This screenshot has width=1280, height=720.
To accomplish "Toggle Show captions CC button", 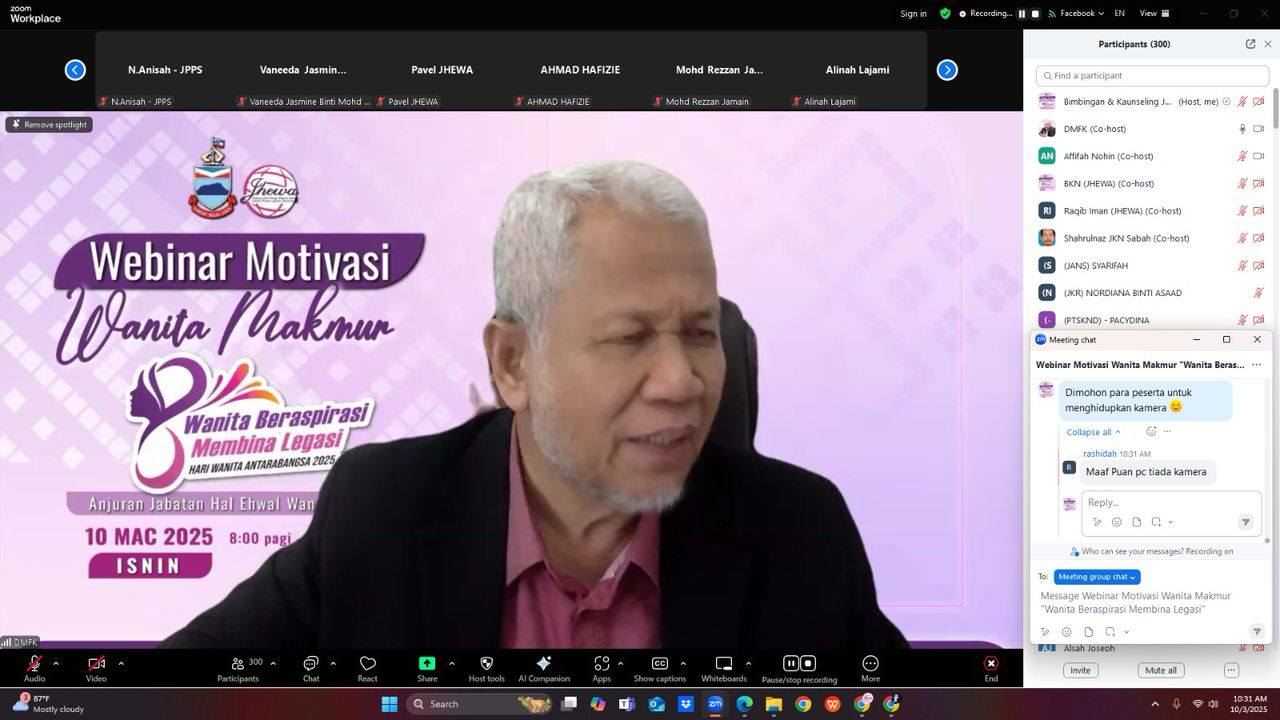I will coord(659,665).
